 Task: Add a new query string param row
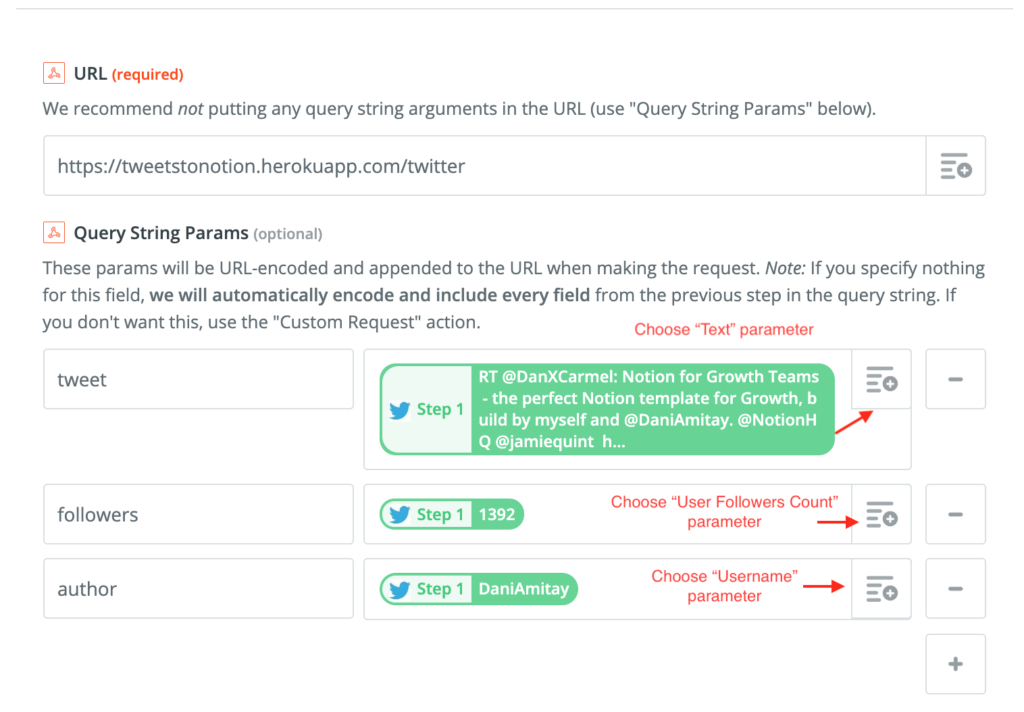(x=955, y=664)
